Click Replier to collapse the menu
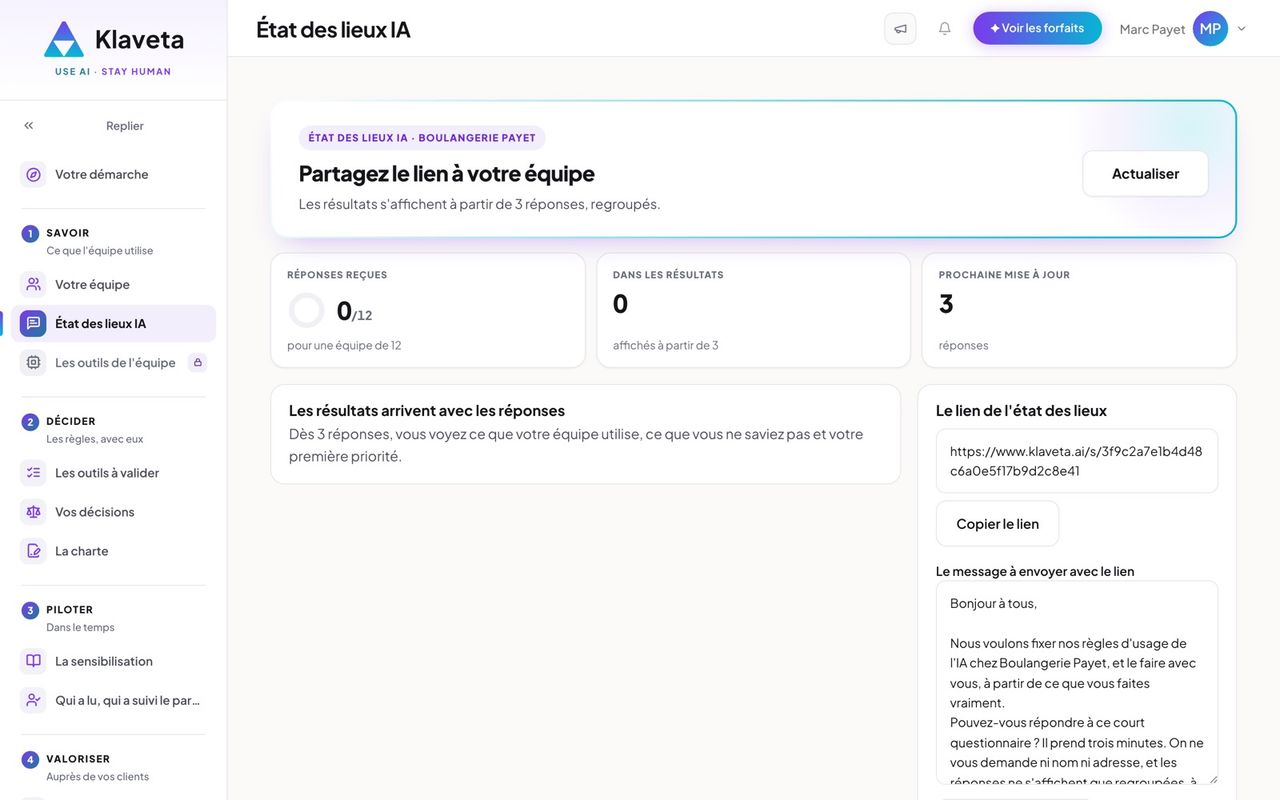The image size is (1280, 800). [x=125, y=126]
